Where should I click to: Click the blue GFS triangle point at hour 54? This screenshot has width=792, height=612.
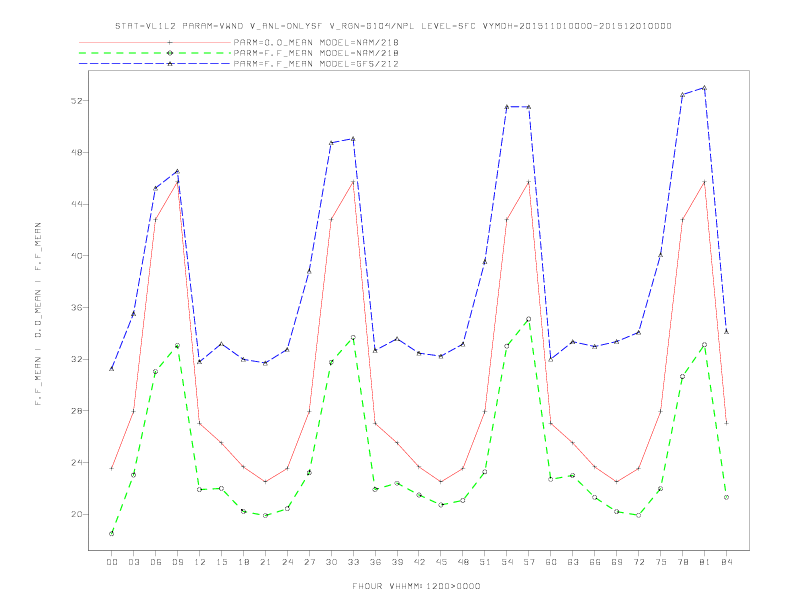[507, 107]
